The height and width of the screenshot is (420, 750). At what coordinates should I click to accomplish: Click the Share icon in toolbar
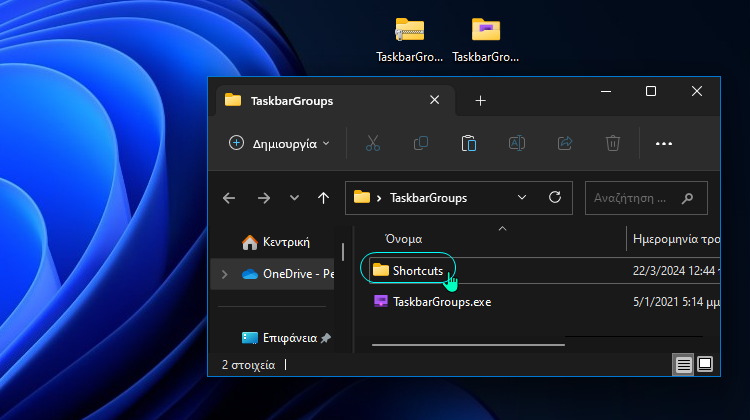point(565,143)
